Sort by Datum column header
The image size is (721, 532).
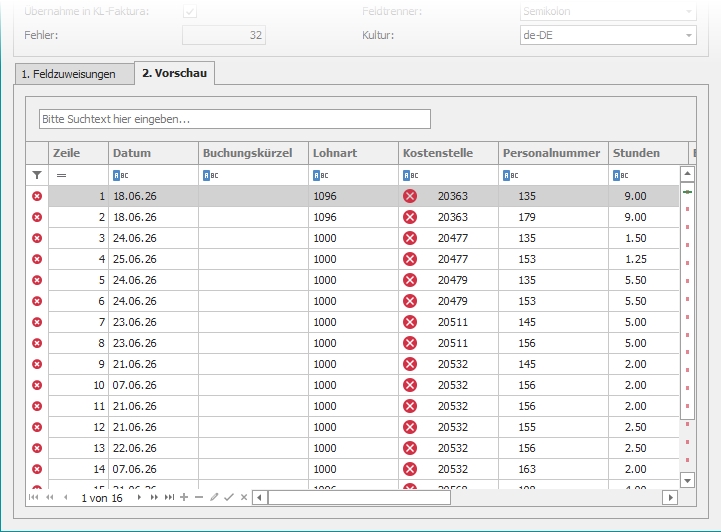[x=153, y=153]
